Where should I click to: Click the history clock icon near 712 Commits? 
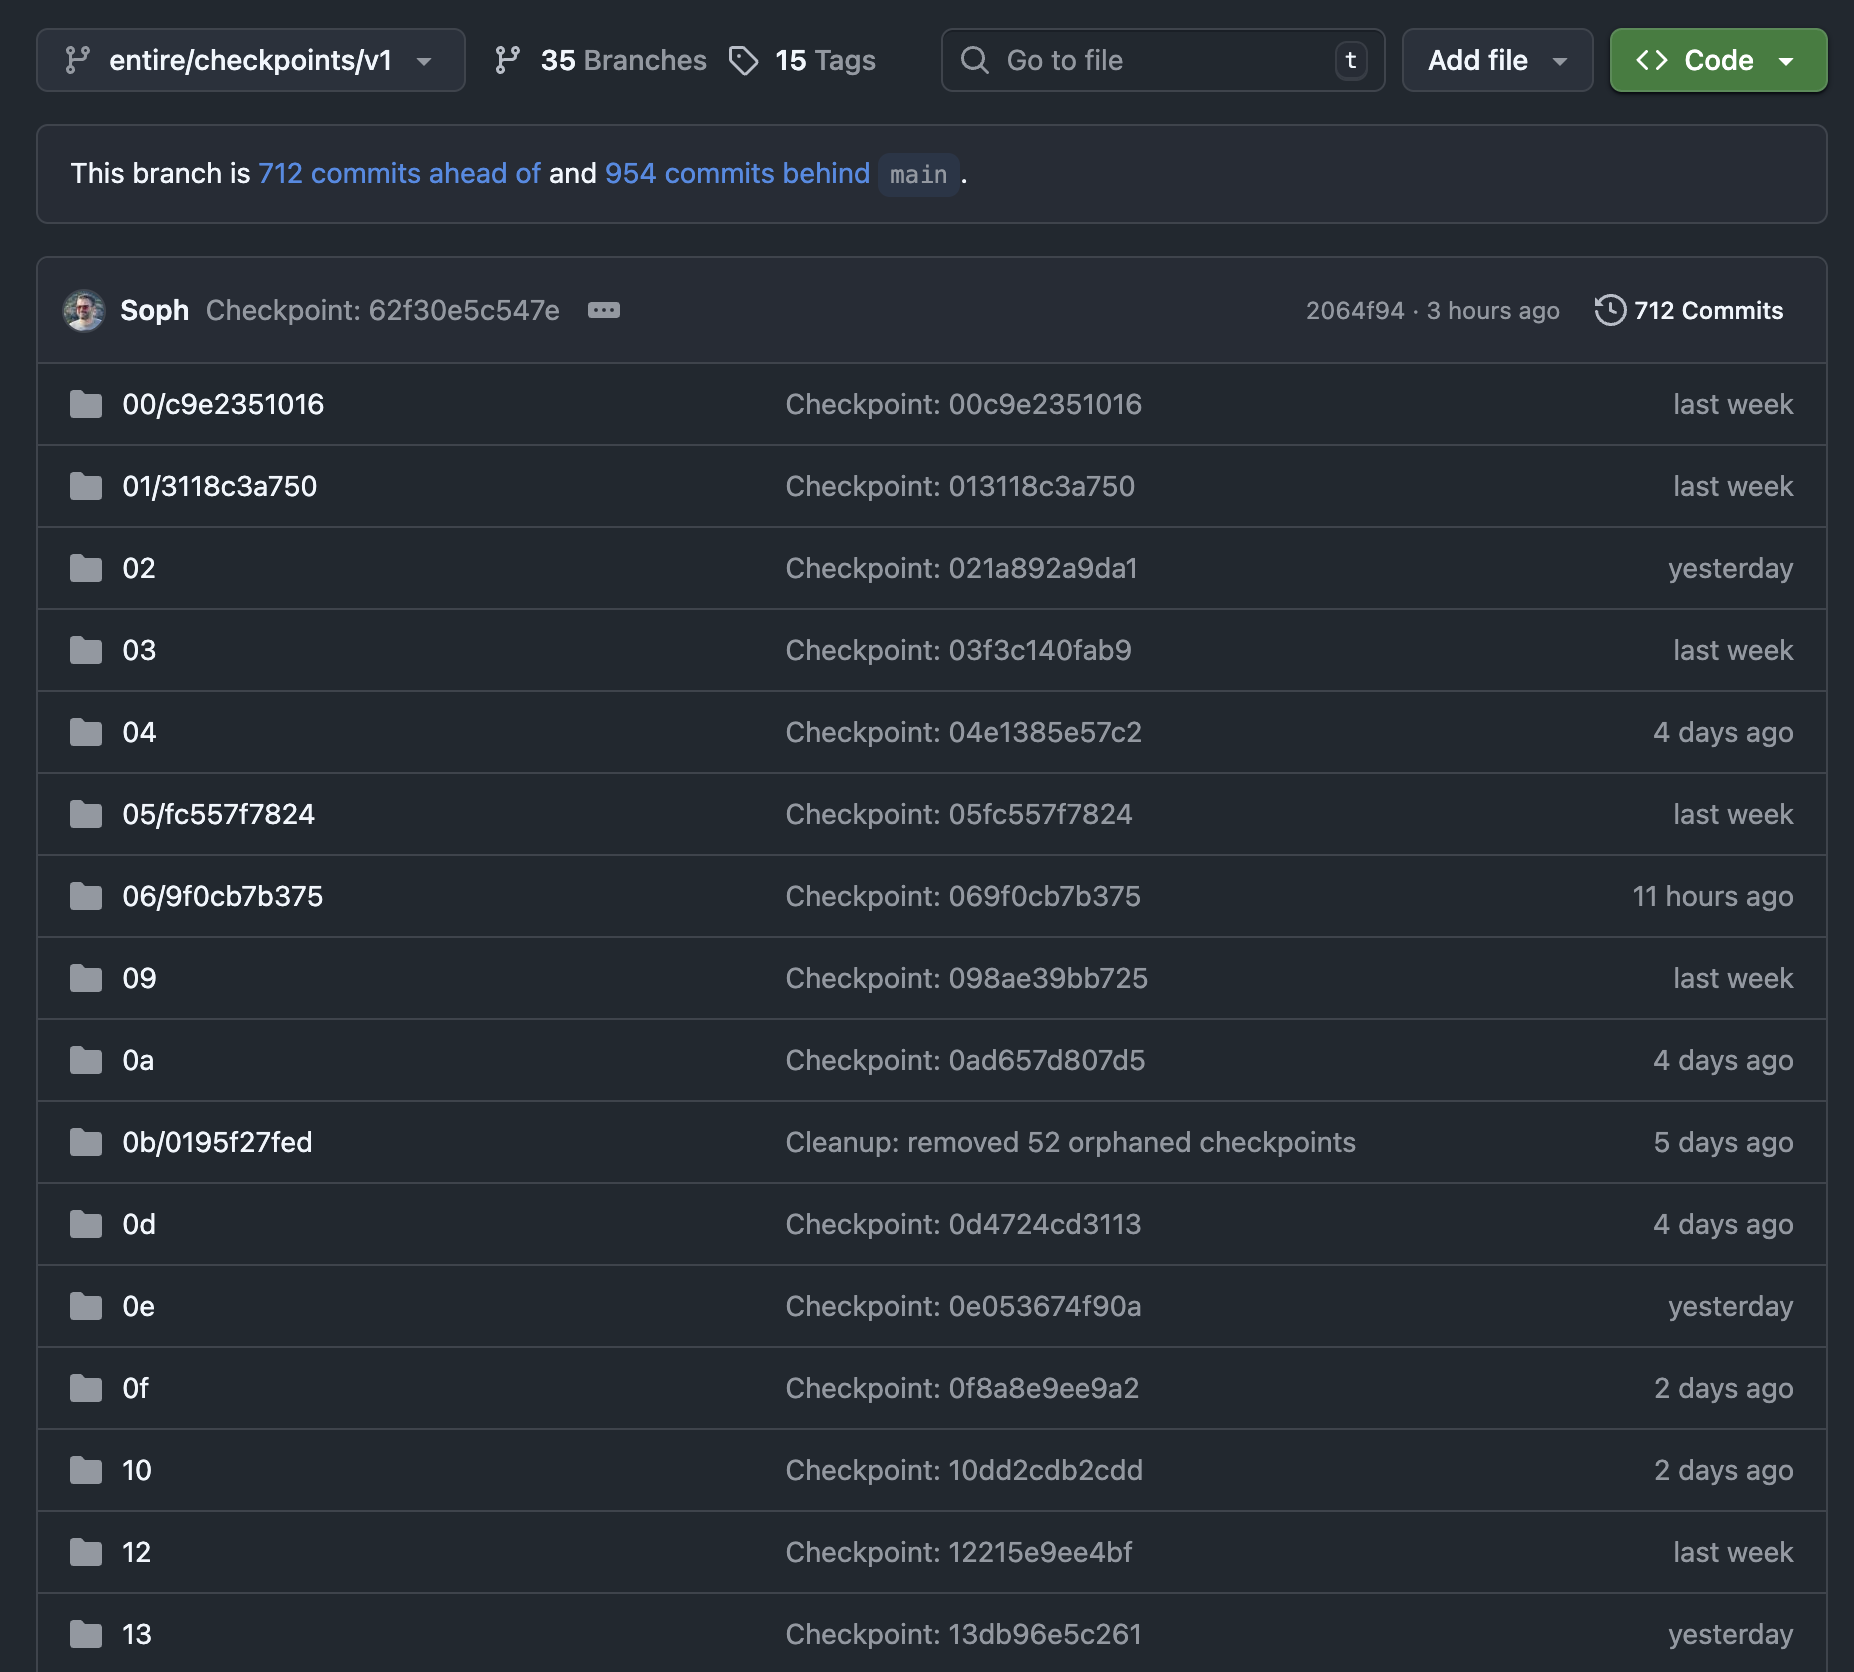coord(1611,311)
